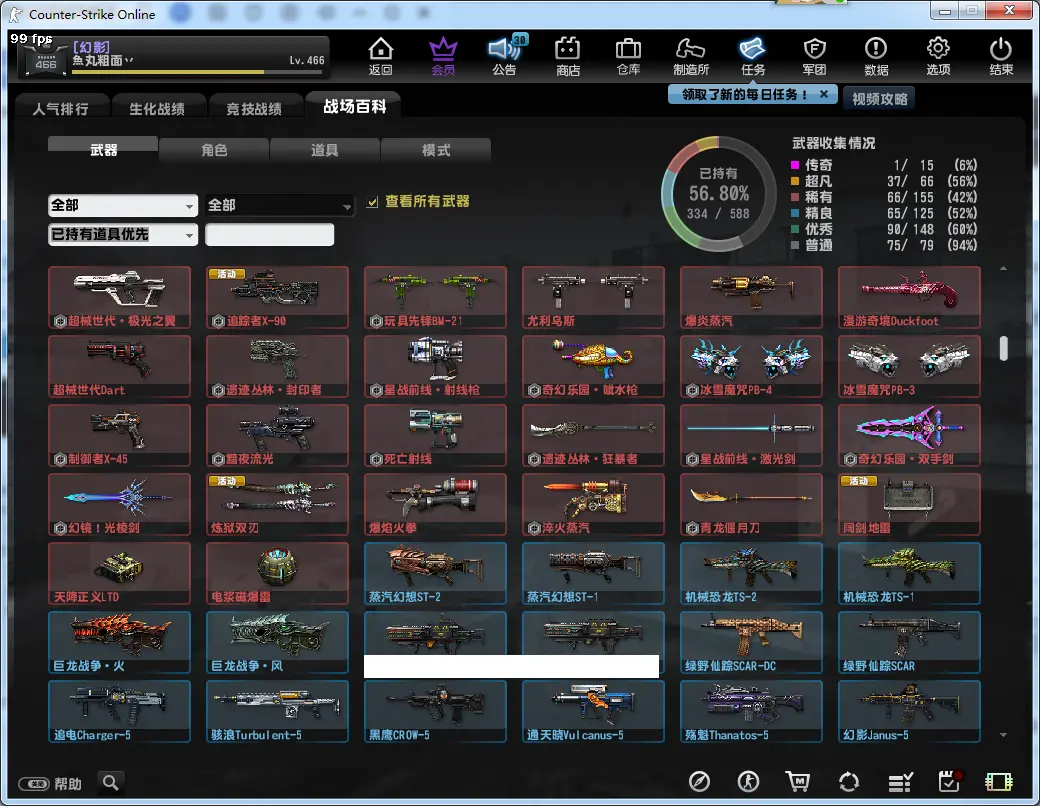Viewport: 1040px width, 806px height.
Task: Click the running figure icon in bottom bar
Action: pos(748,781)
